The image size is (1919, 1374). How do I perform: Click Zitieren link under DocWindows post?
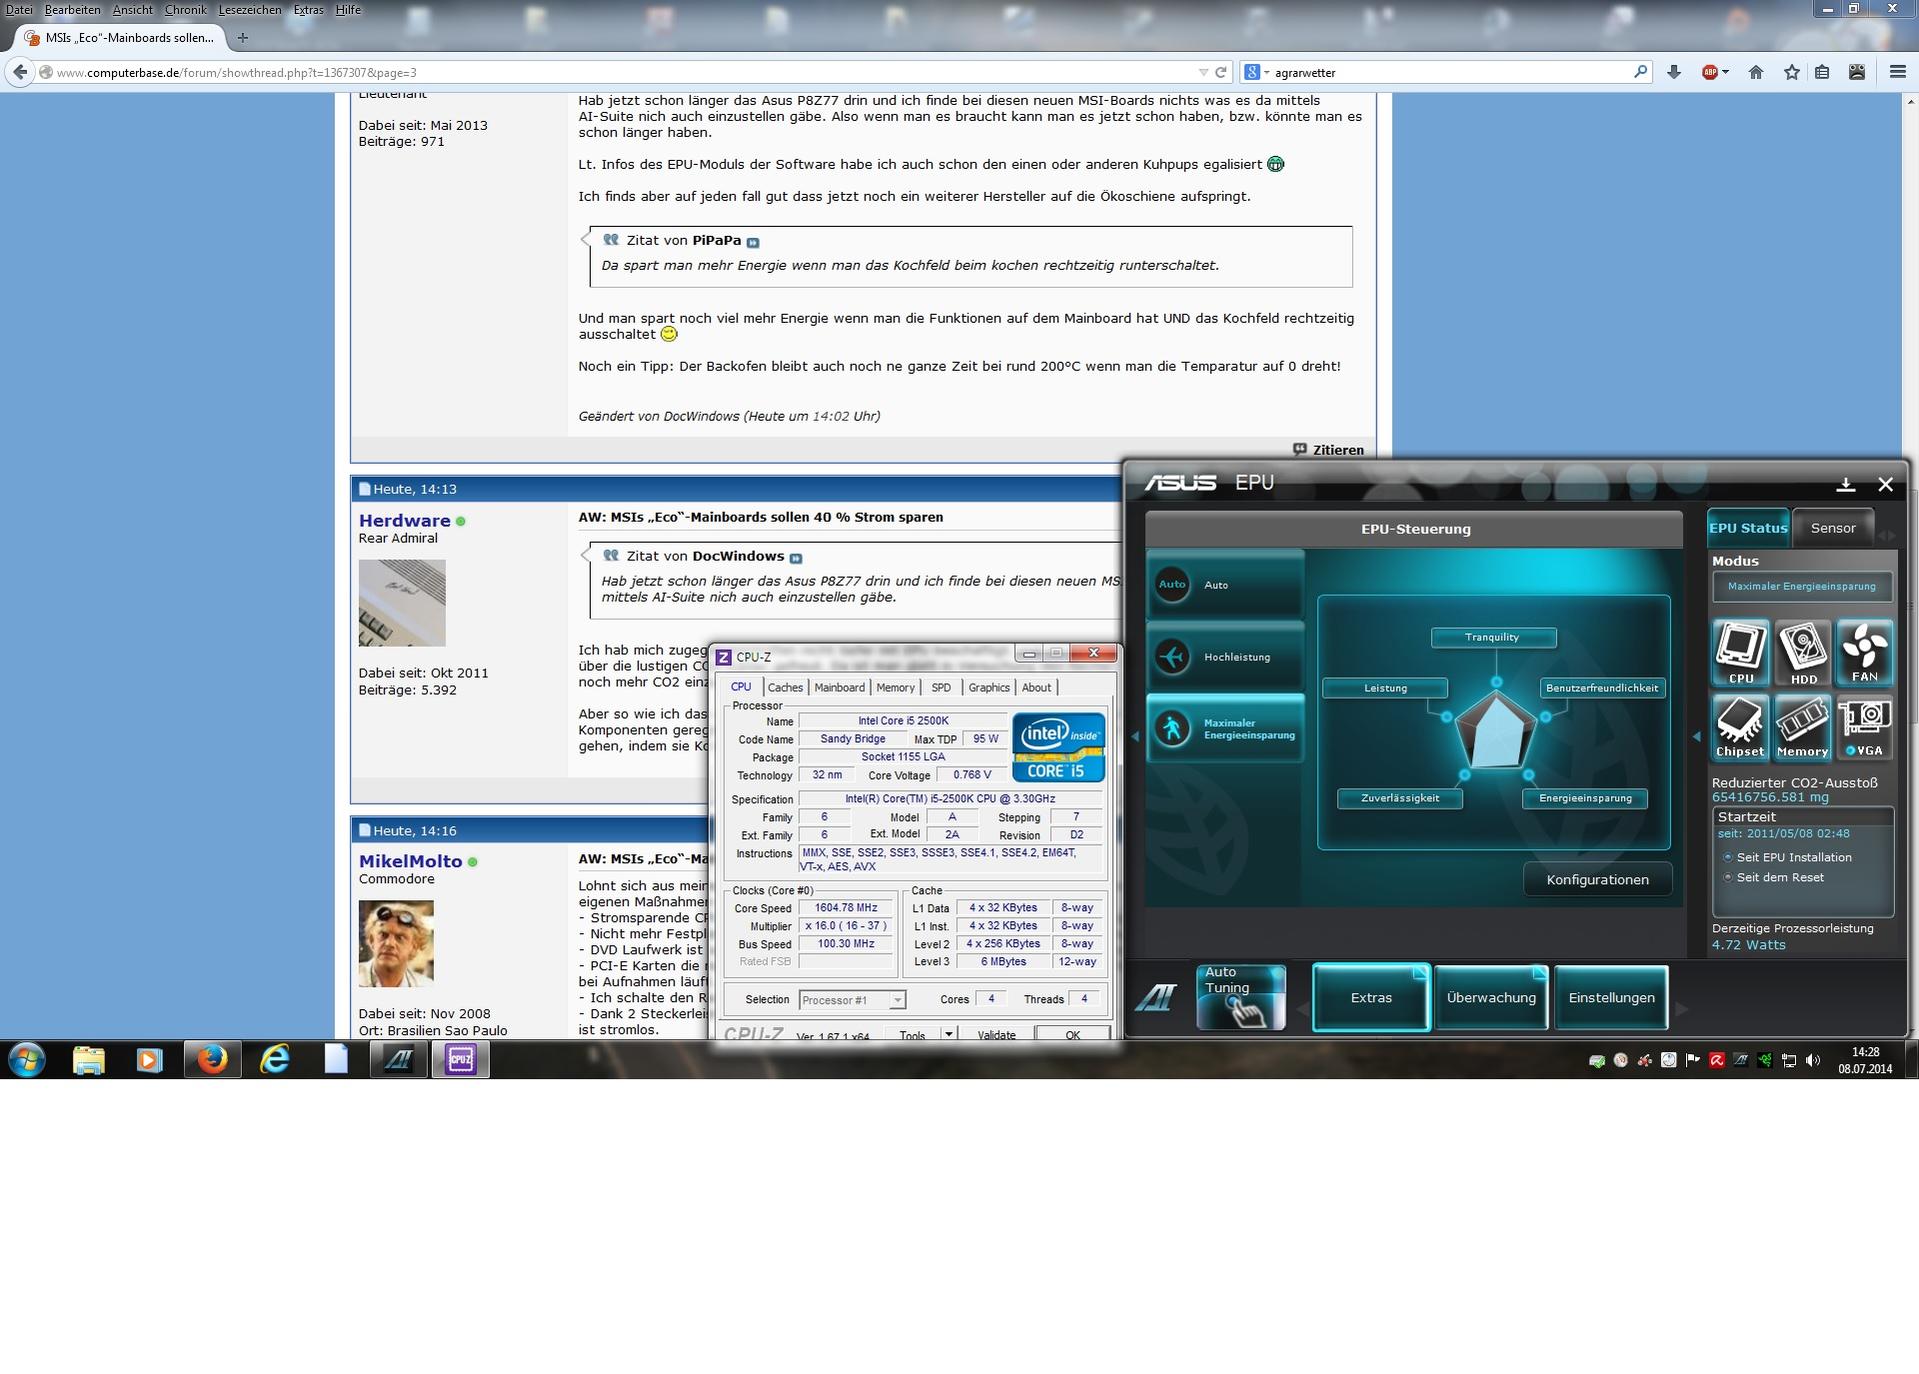click(1328, 450)
